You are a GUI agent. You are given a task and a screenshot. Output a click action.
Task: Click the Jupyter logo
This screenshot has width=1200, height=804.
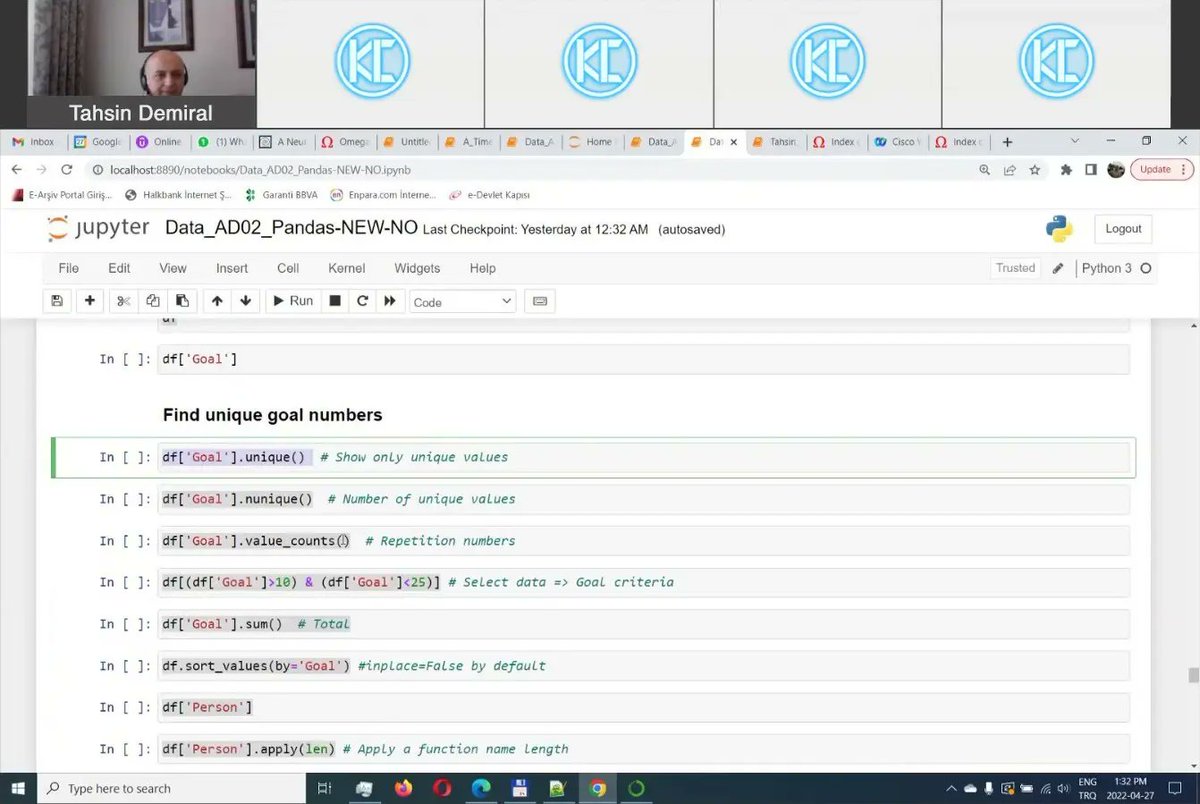pos(97,228)
